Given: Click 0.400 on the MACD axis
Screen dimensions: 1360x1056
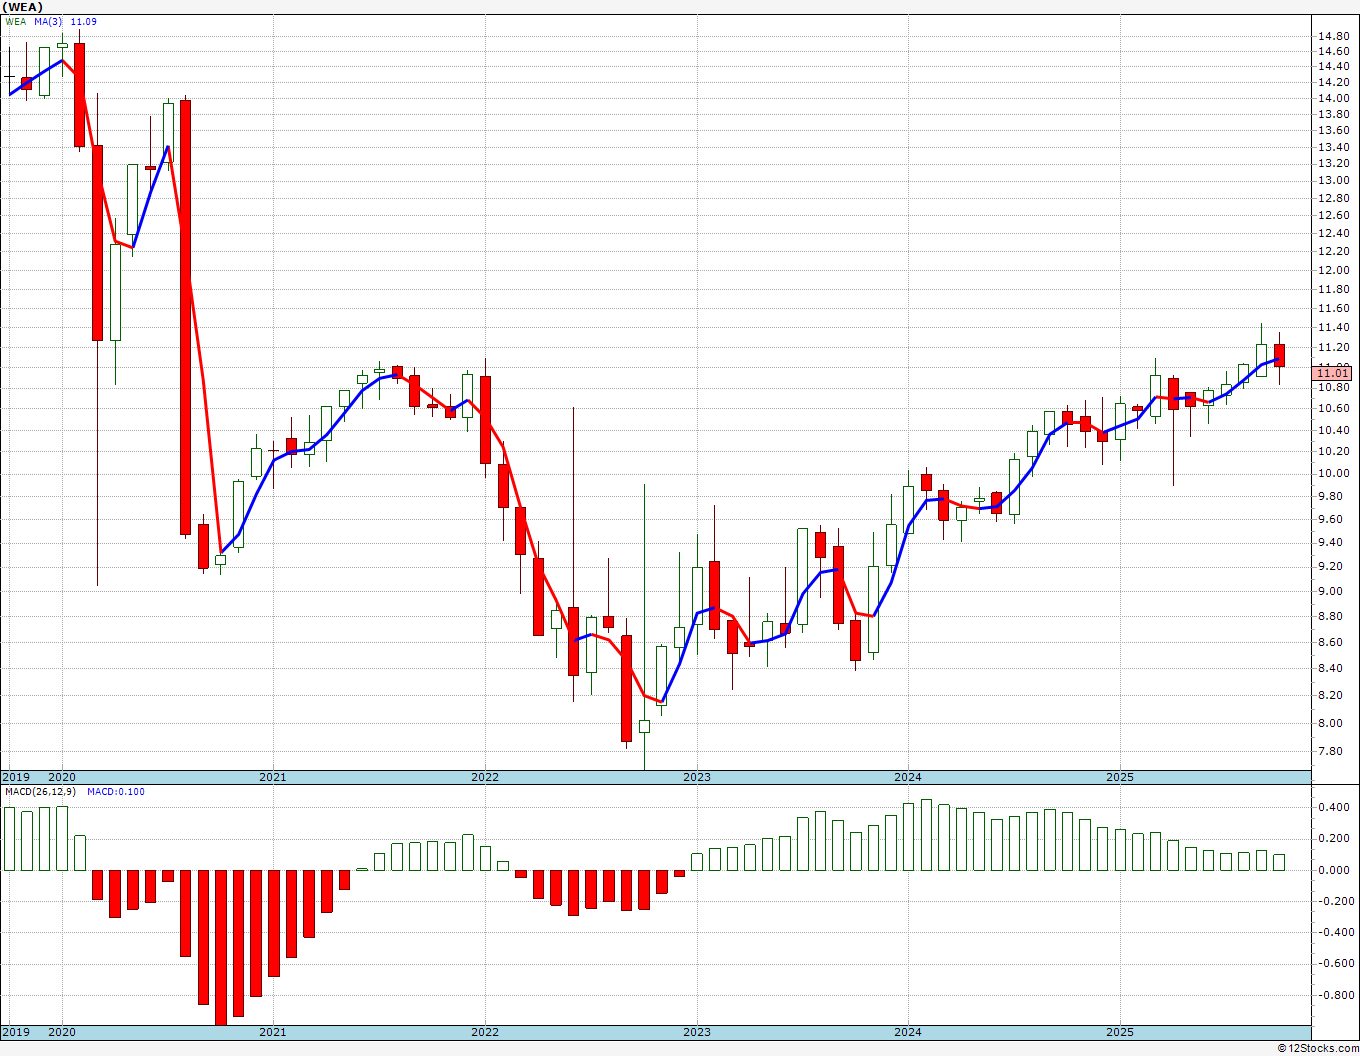Looking at the screenshot, I should 1334,807.
